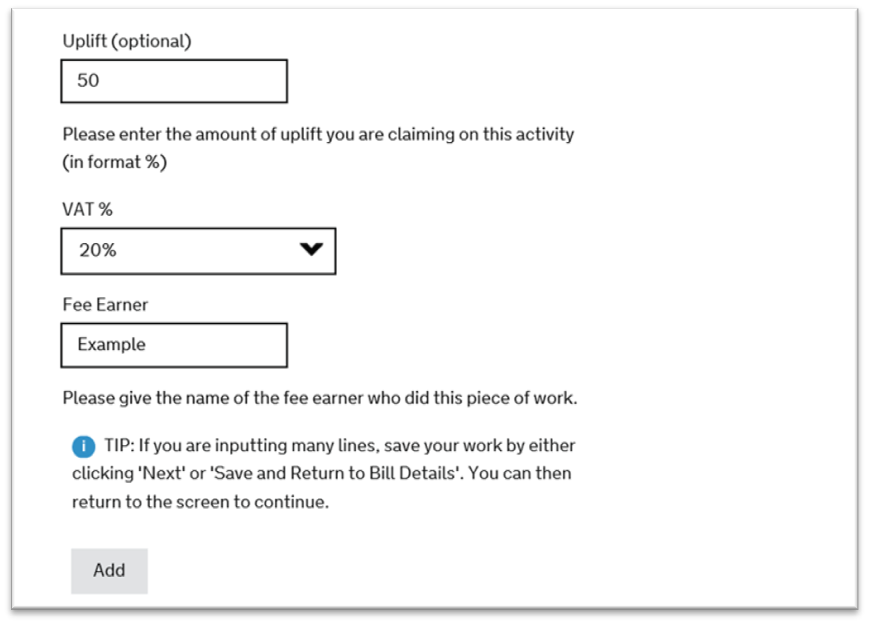
Task: Click empty right end of Uplift input box
Action: click(260, 81)
